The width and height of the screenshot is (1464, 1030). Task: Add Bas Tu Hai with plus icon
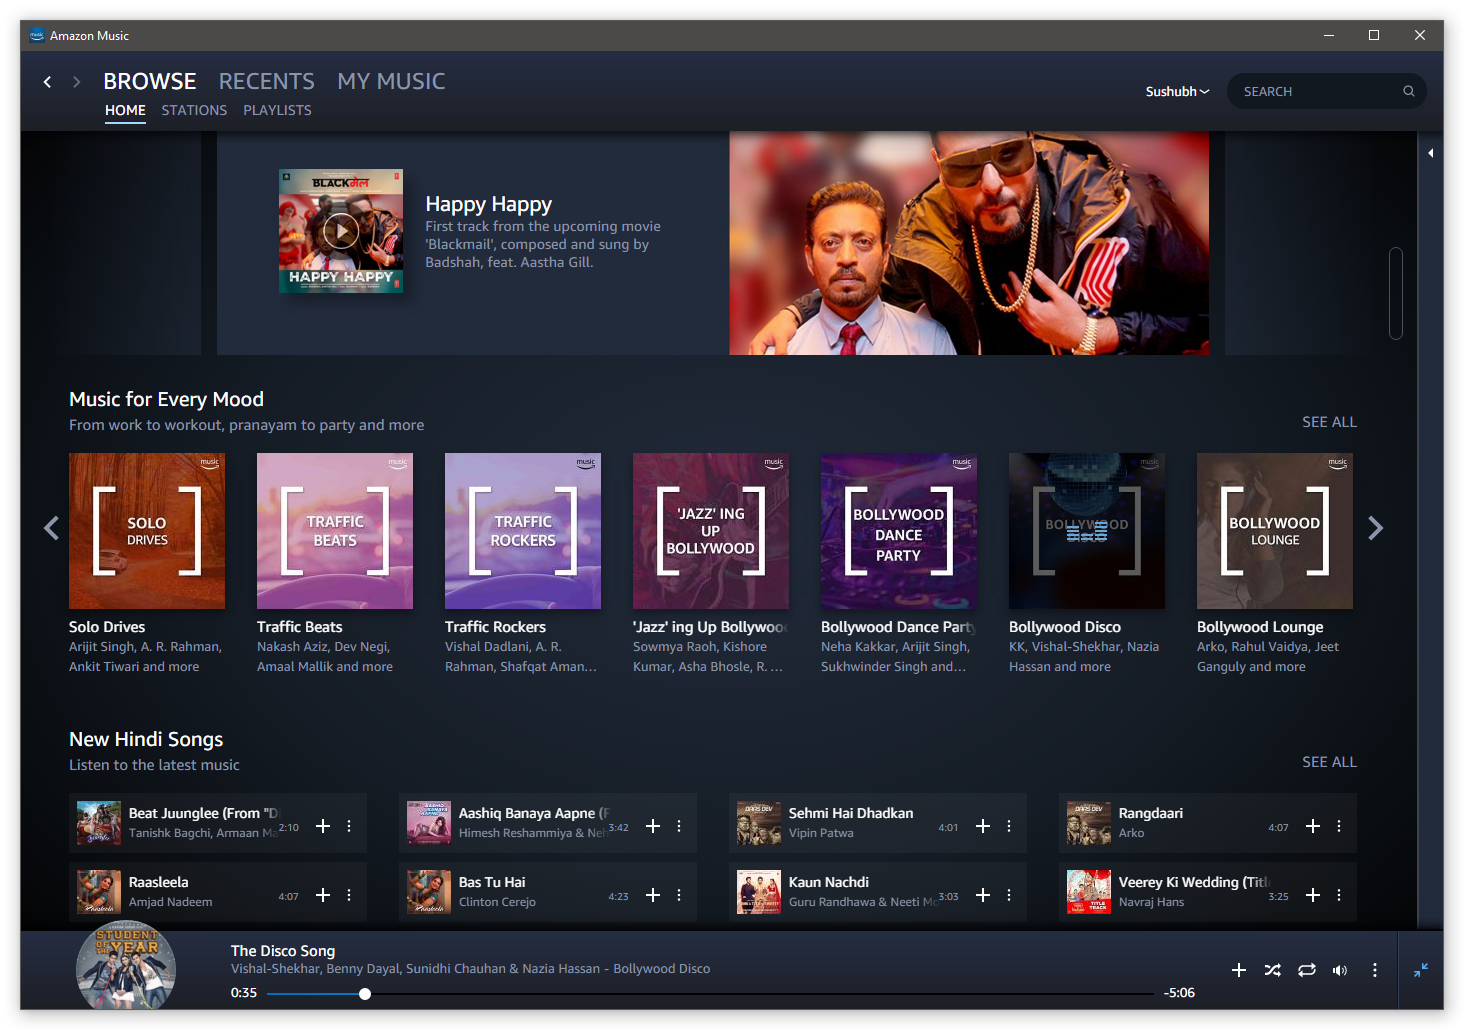tap(653, 895)
